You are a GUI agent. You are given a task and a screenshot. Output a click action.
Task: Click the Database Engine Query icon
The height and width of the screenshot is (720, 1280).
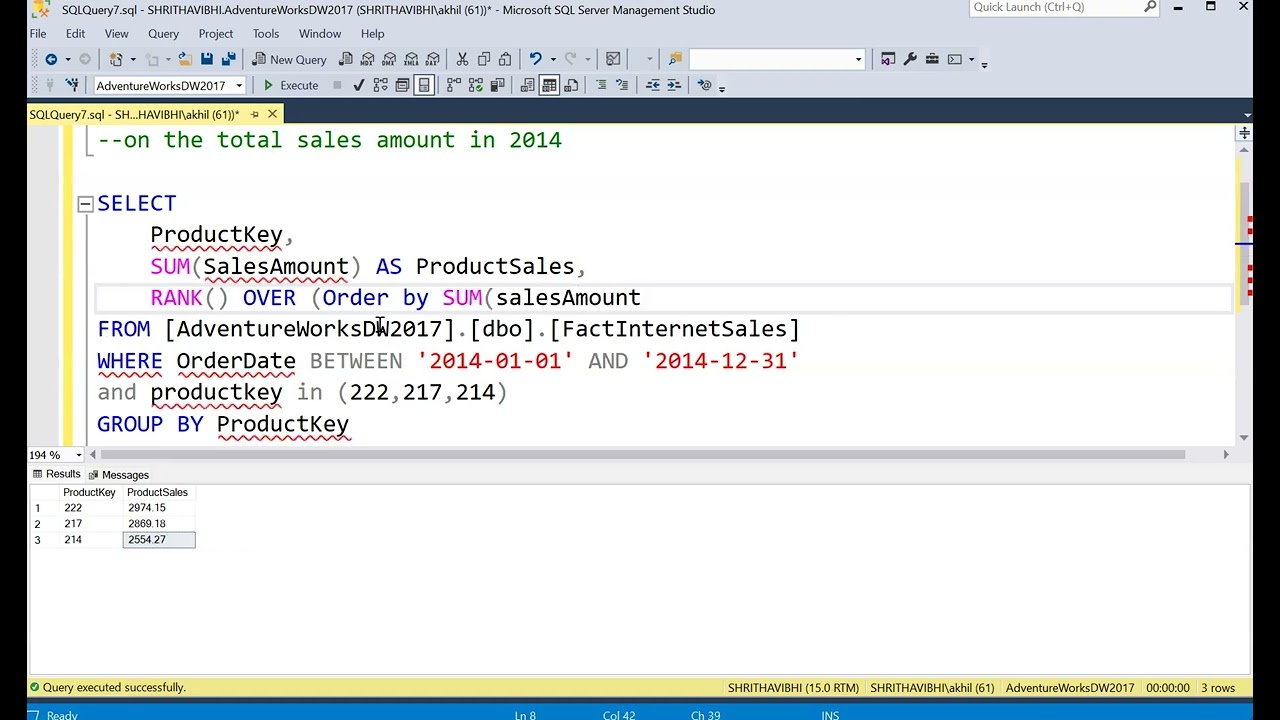tap(346, 59)
